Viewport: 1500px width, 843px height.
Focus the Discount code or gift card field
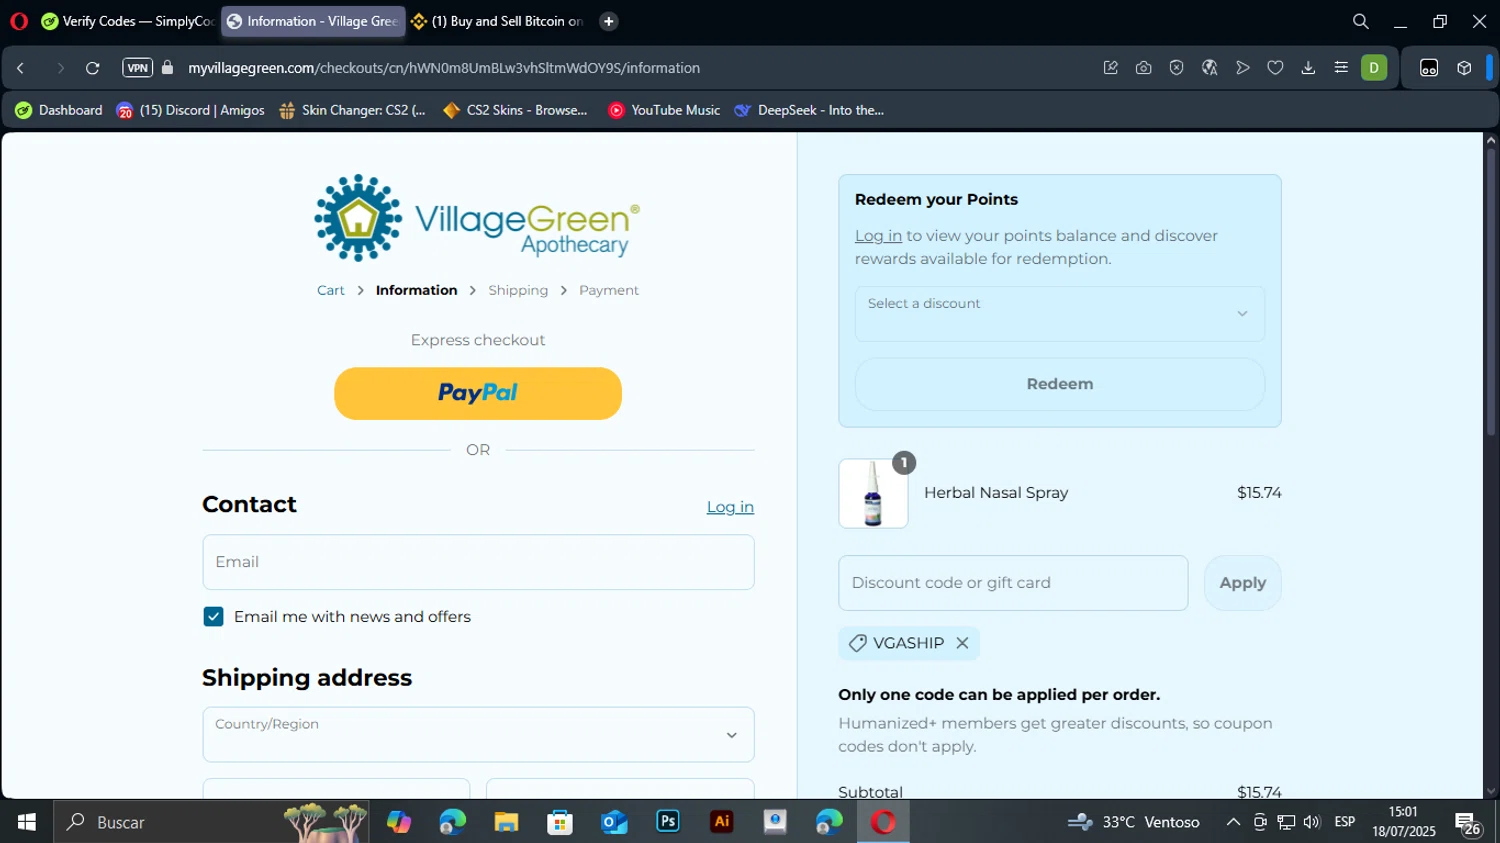point(1013,583)
